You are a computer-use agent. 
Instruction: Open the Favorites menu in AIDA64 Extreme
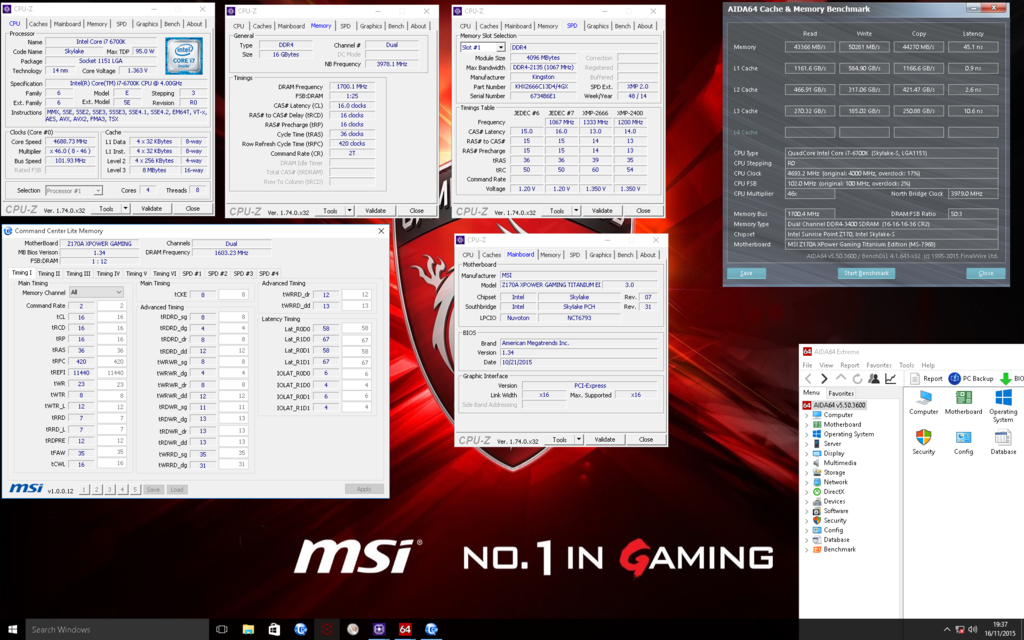coord(878,365)
